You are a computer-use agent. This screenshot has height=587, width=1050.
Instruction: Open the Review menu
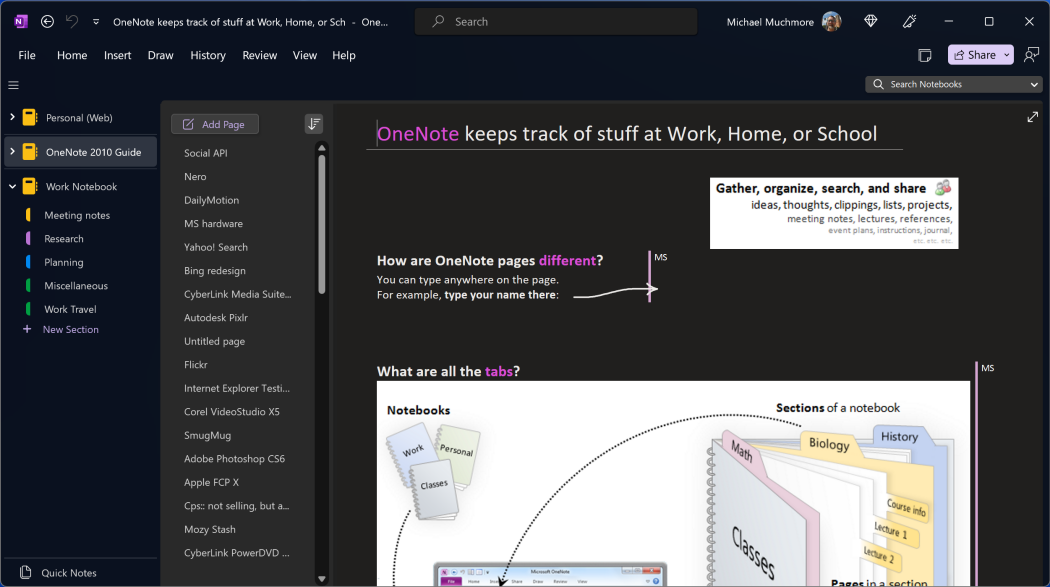point(259,55)
